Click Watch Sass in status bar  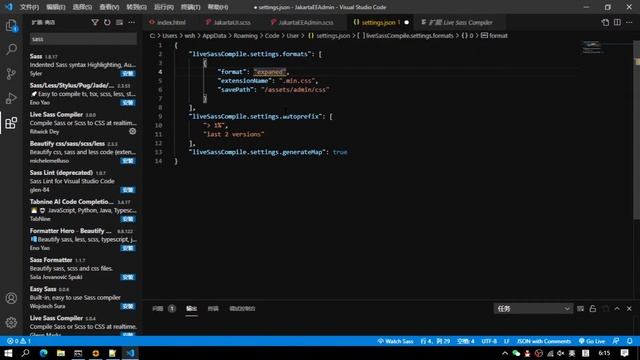click(x=395, y=341)
